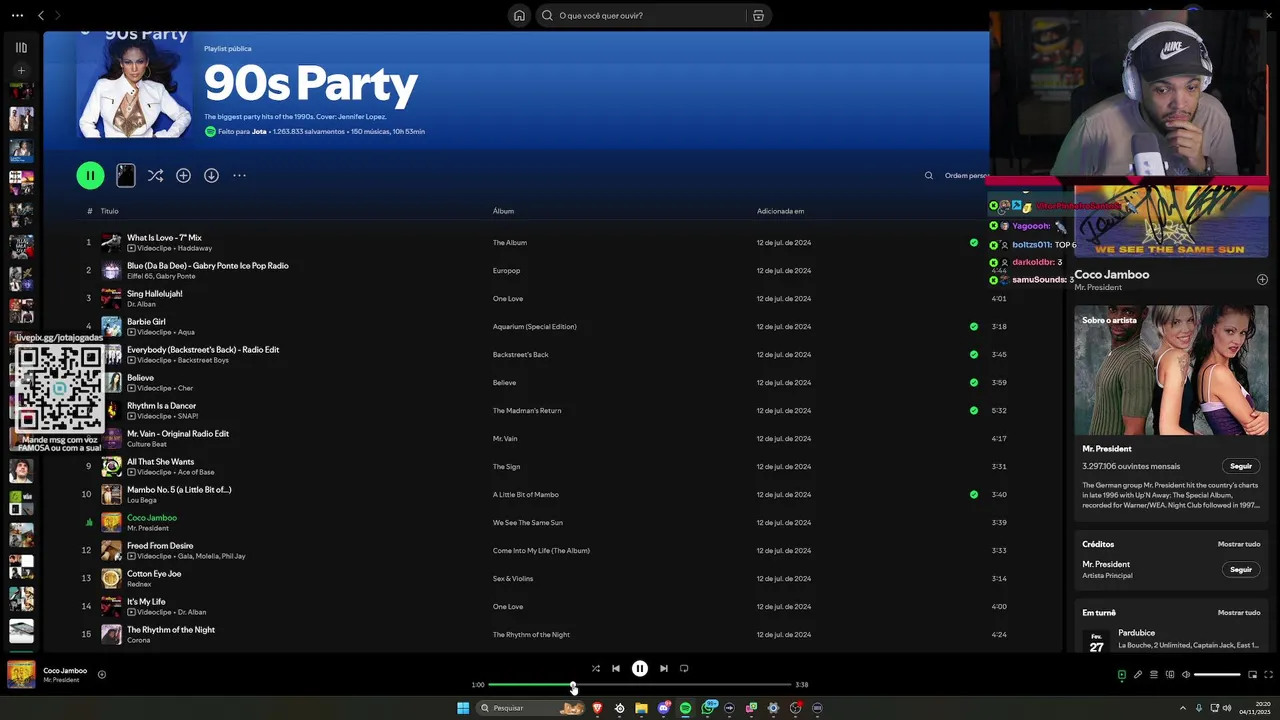Add Coco Jamboo to library in right panel

pos(1262,279)
